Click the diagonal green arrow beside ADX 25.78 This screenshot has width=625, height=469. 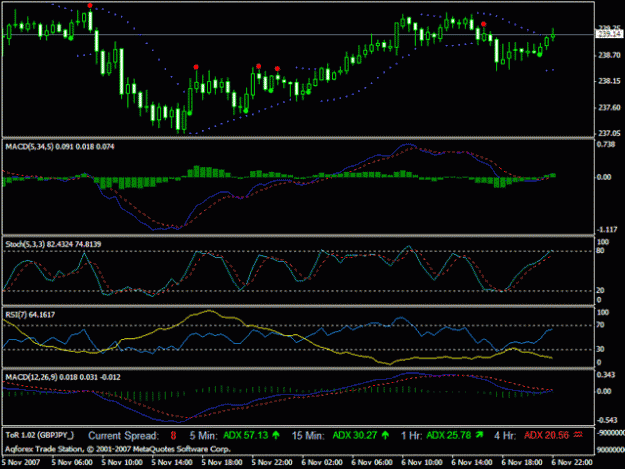(x=480, y=435)
